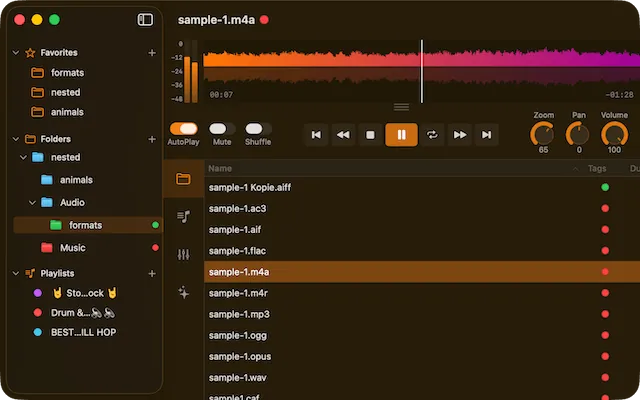Screen dimensions: 640x400
Task: Click the green tag dot on formats folder
Action: click(x=155, y=225)
